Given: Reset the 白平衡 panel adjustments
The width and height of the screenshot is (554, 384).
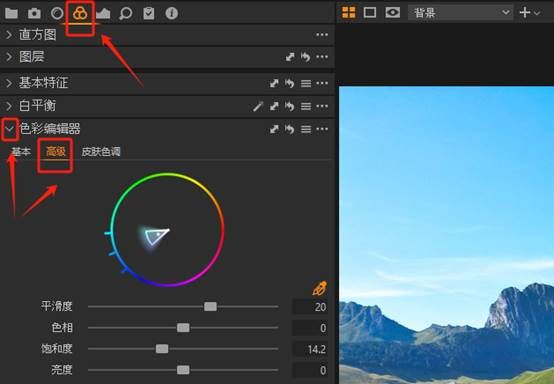Looking at the screenshot, I should [x=290, y=106].
